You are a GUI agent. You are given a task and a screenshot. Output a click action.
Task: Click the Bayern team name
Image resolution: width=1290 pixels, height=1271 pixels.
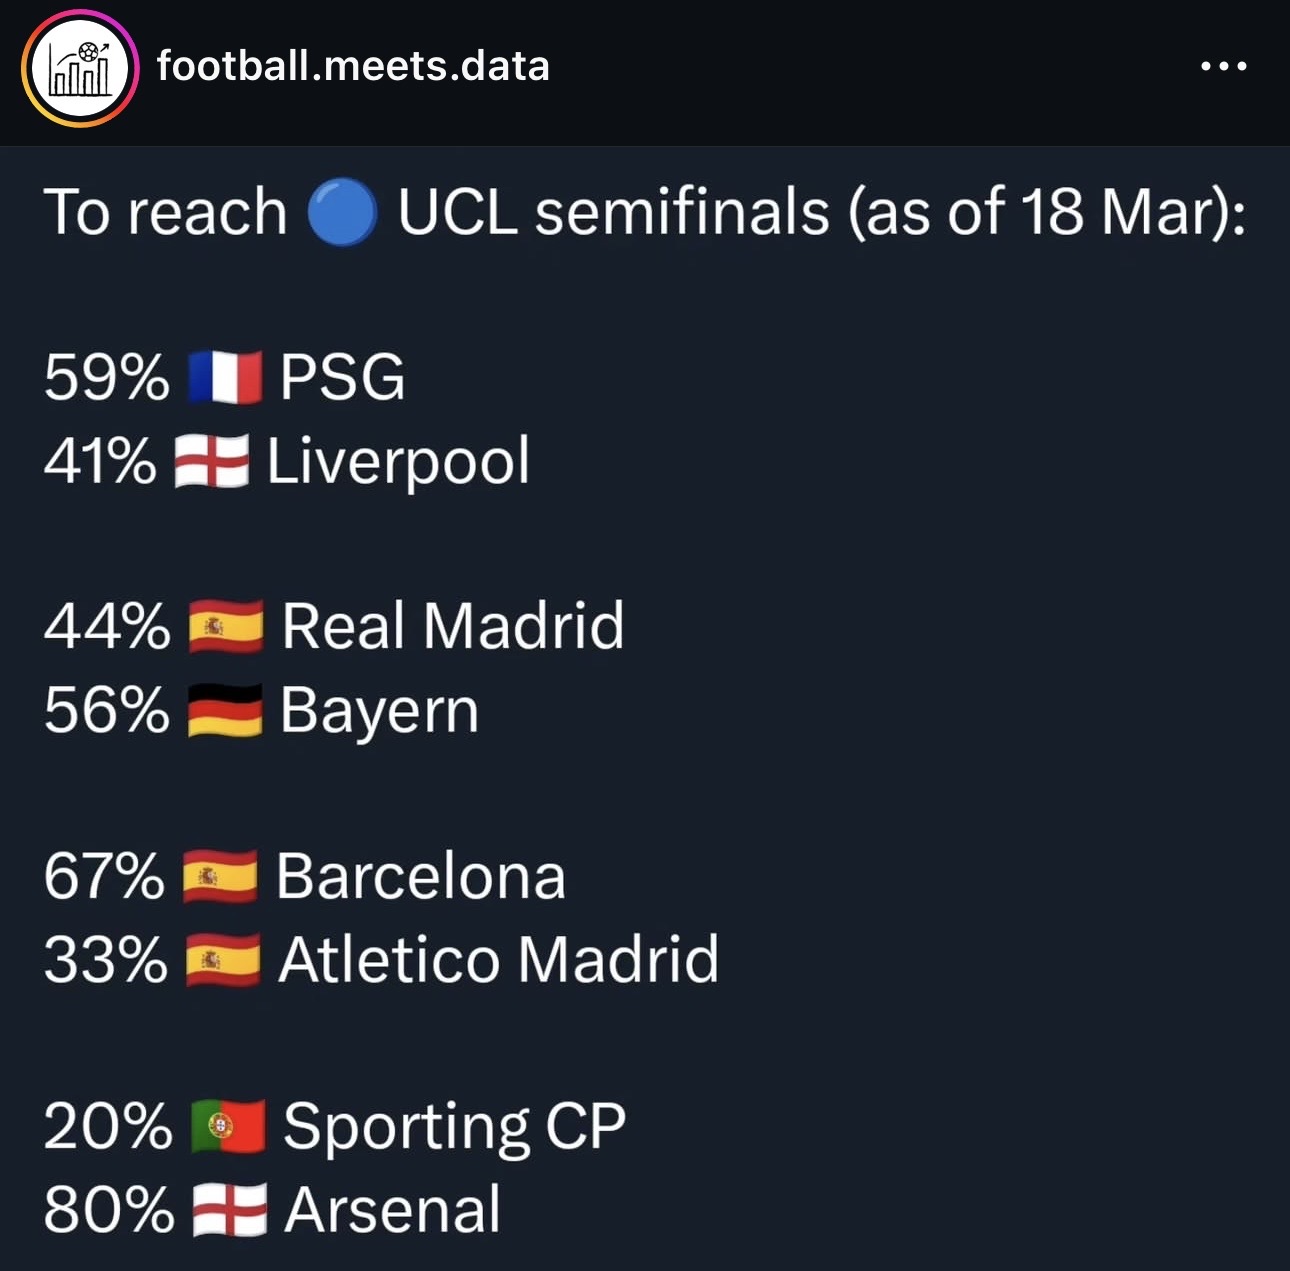[379, 710]
